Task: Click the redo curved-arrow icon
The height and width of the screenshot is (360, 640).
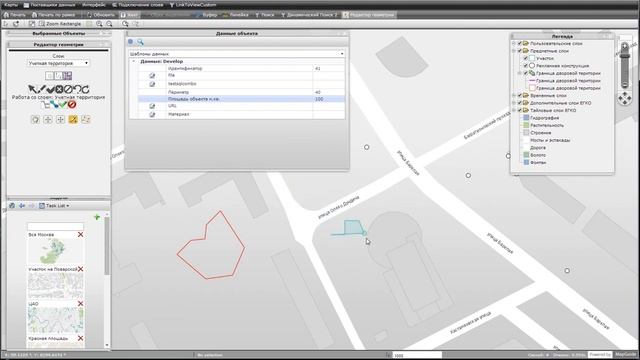Action: click(85, 89)
